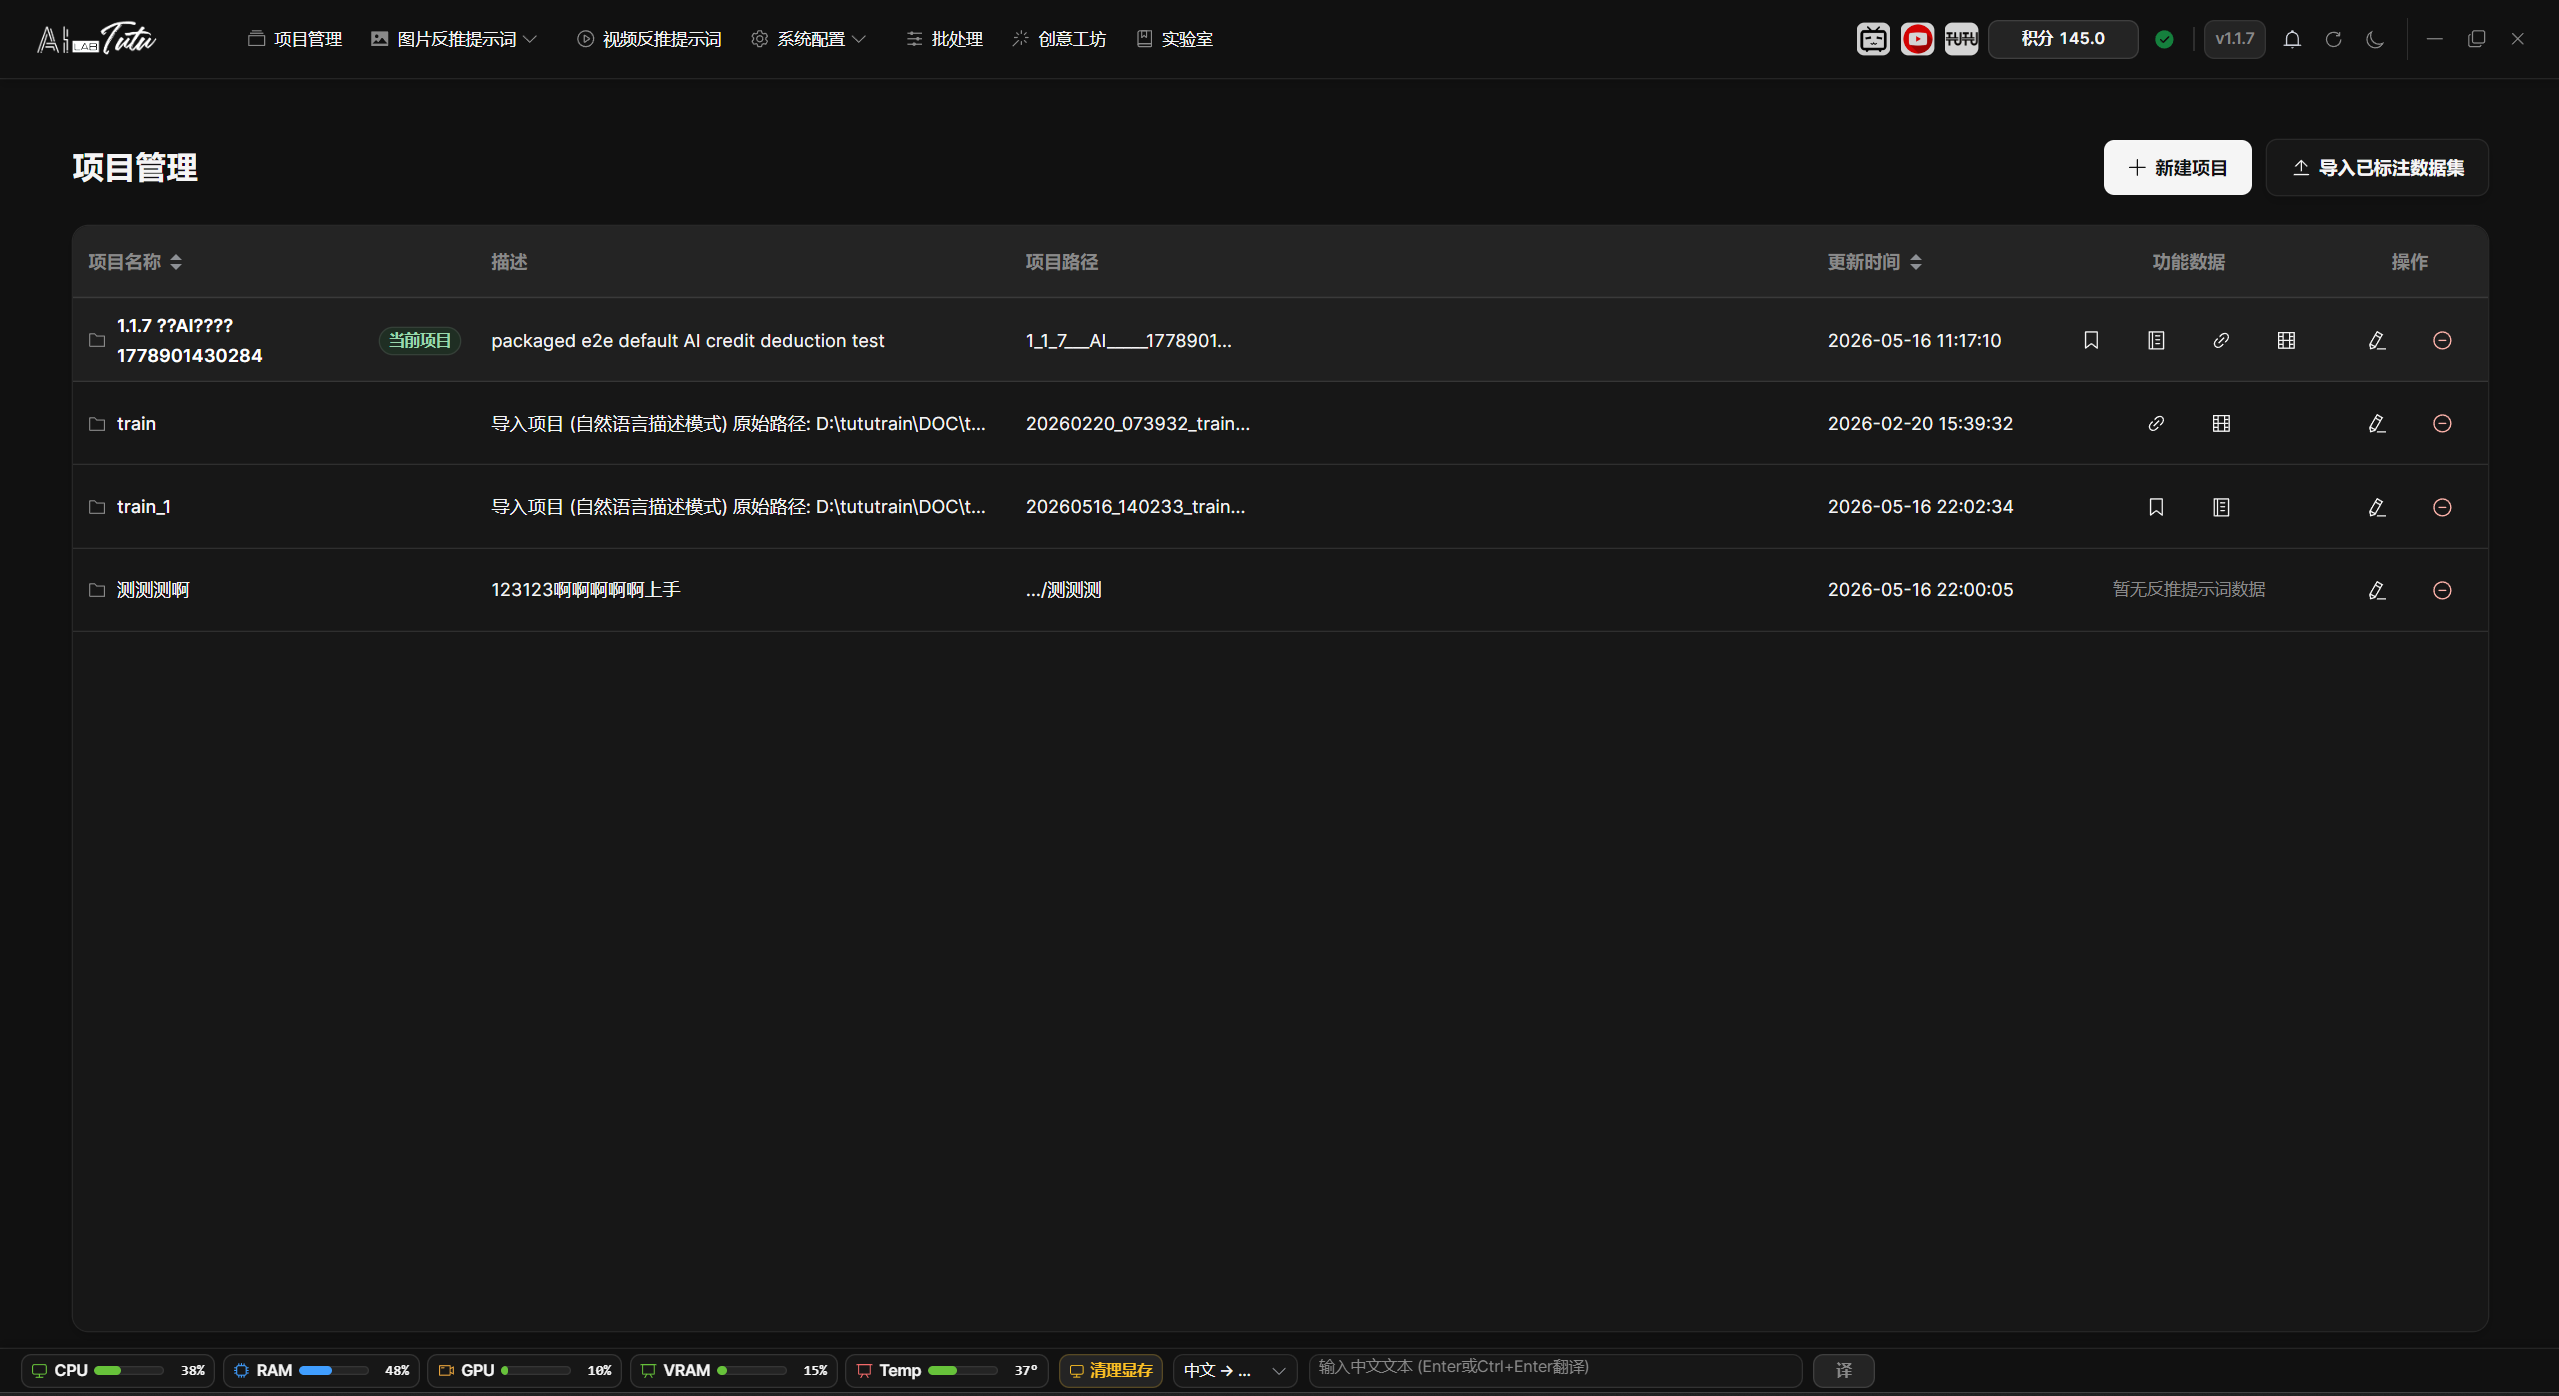Expand the 图片反推提示词 menu
This screenshot has width=2559, height=1396.
click(x=454, y=39)
